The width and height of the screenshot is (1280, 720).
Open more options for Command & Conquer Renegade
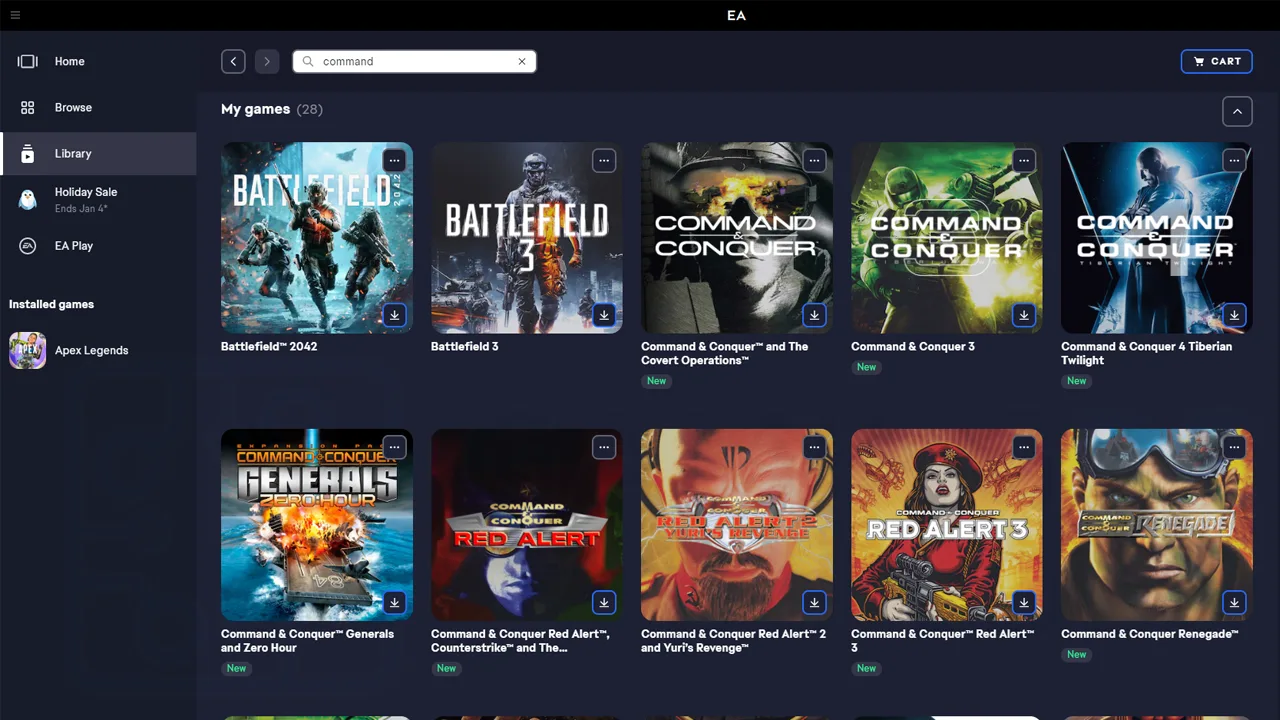point(1234,447)
